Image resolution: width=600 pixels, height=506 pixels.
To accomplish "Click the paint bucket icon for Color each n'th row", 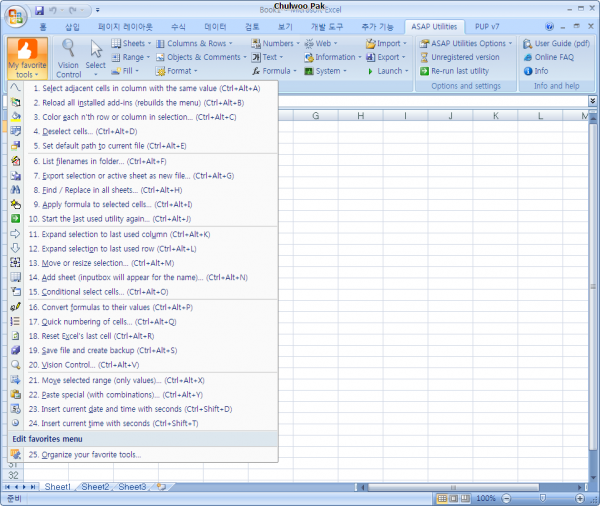I will click(x=15, y=117).
